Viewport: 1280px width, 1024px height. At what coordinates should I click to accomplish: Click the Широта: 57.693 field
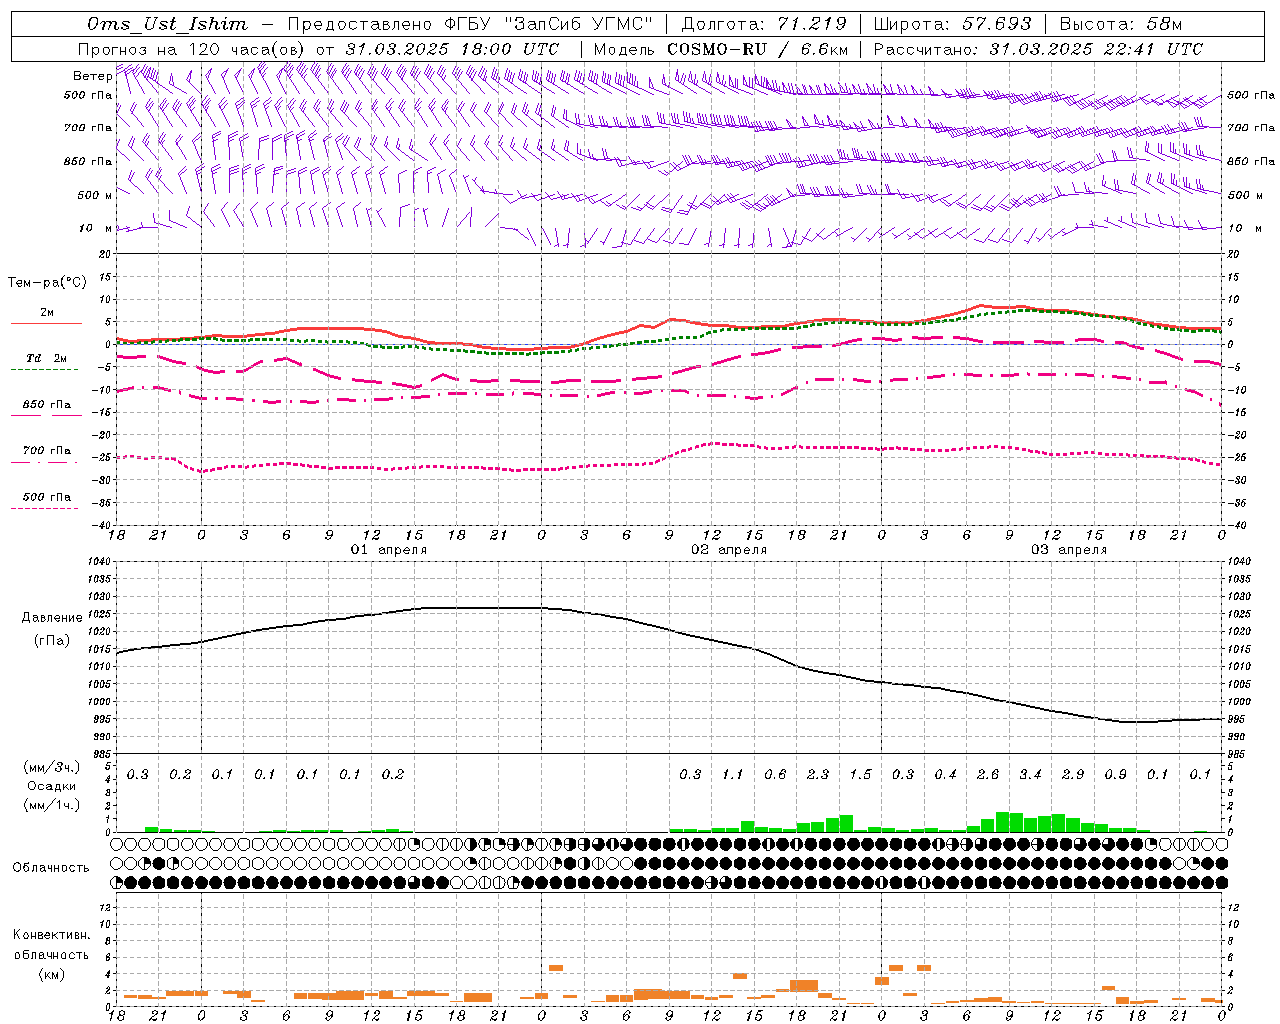point(952,24)
